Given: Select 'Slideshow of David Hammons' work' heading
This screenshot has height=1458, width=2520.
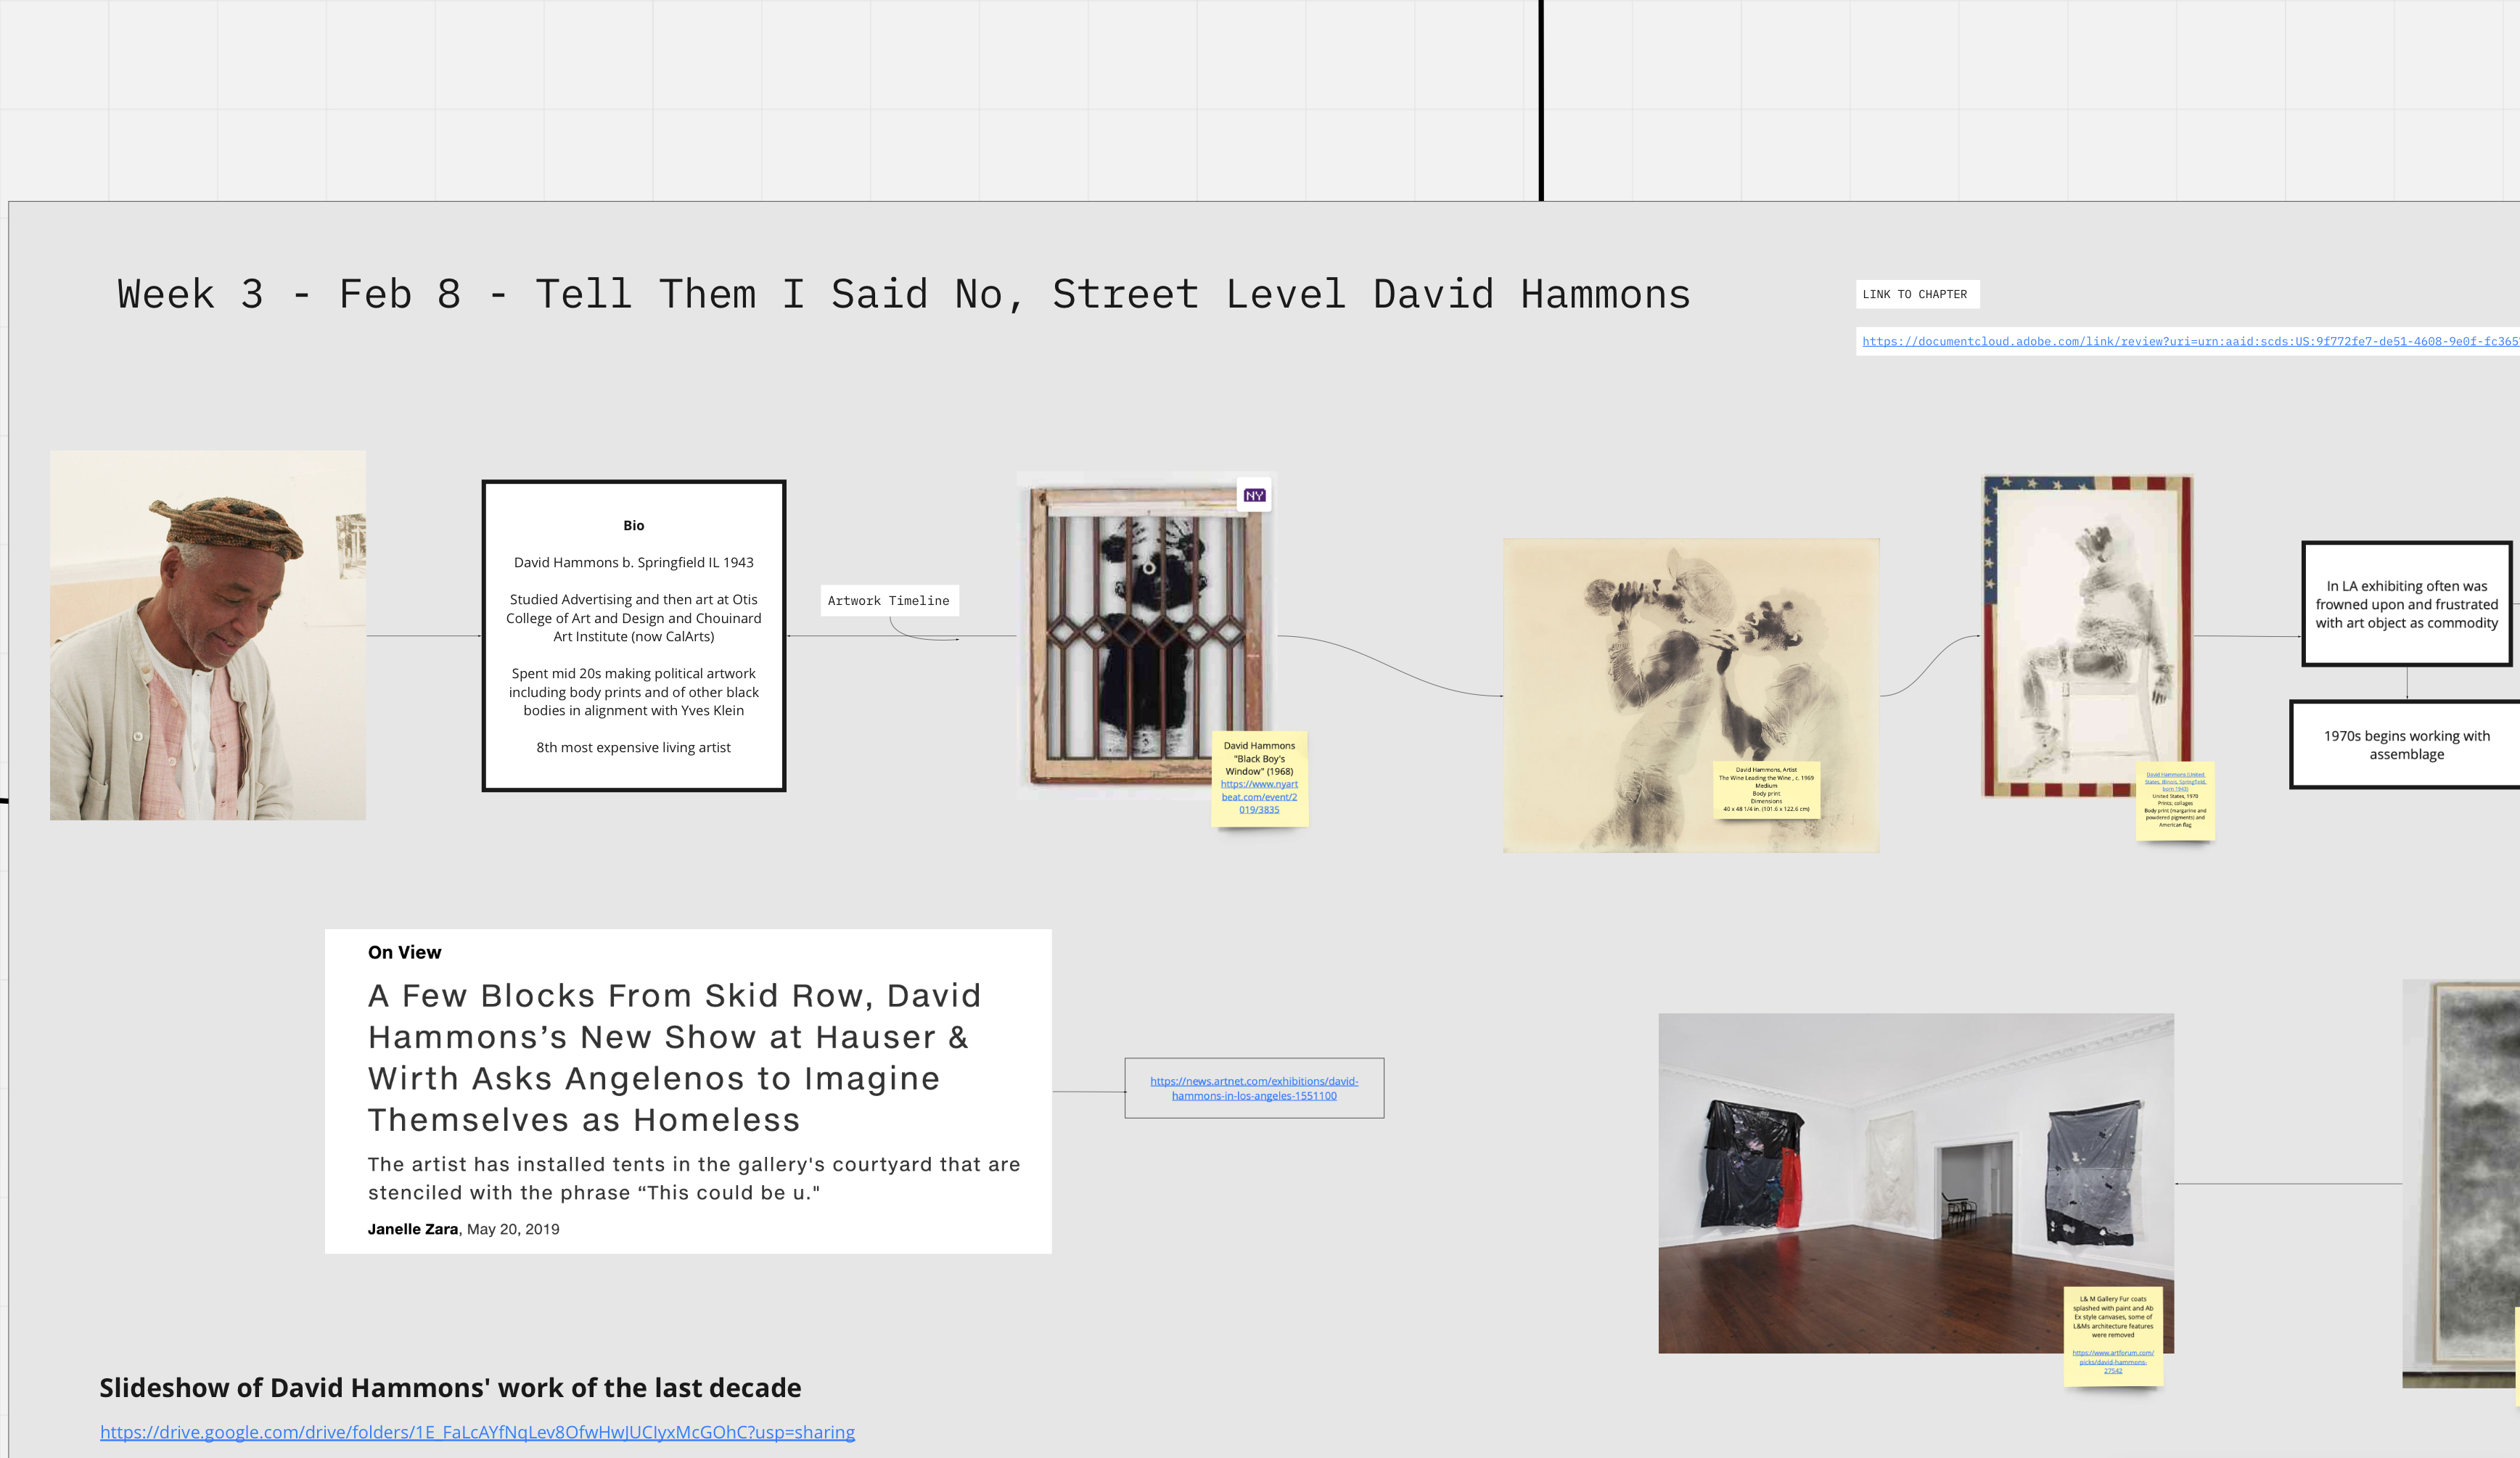Looking at the screenshot, I should (x=450, y=1388).
